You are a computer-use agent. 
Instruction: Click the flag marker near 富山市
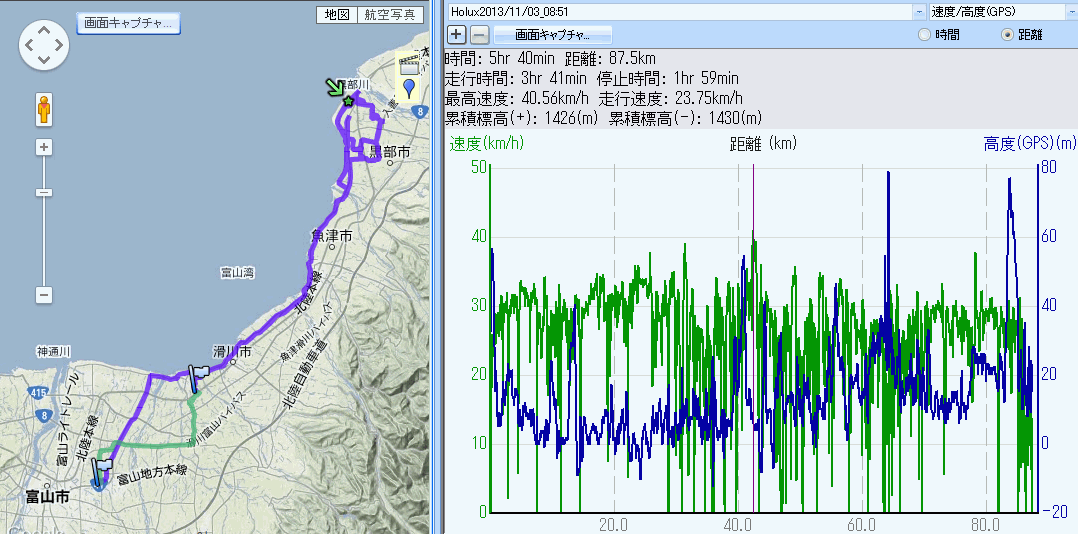(102, 469)
